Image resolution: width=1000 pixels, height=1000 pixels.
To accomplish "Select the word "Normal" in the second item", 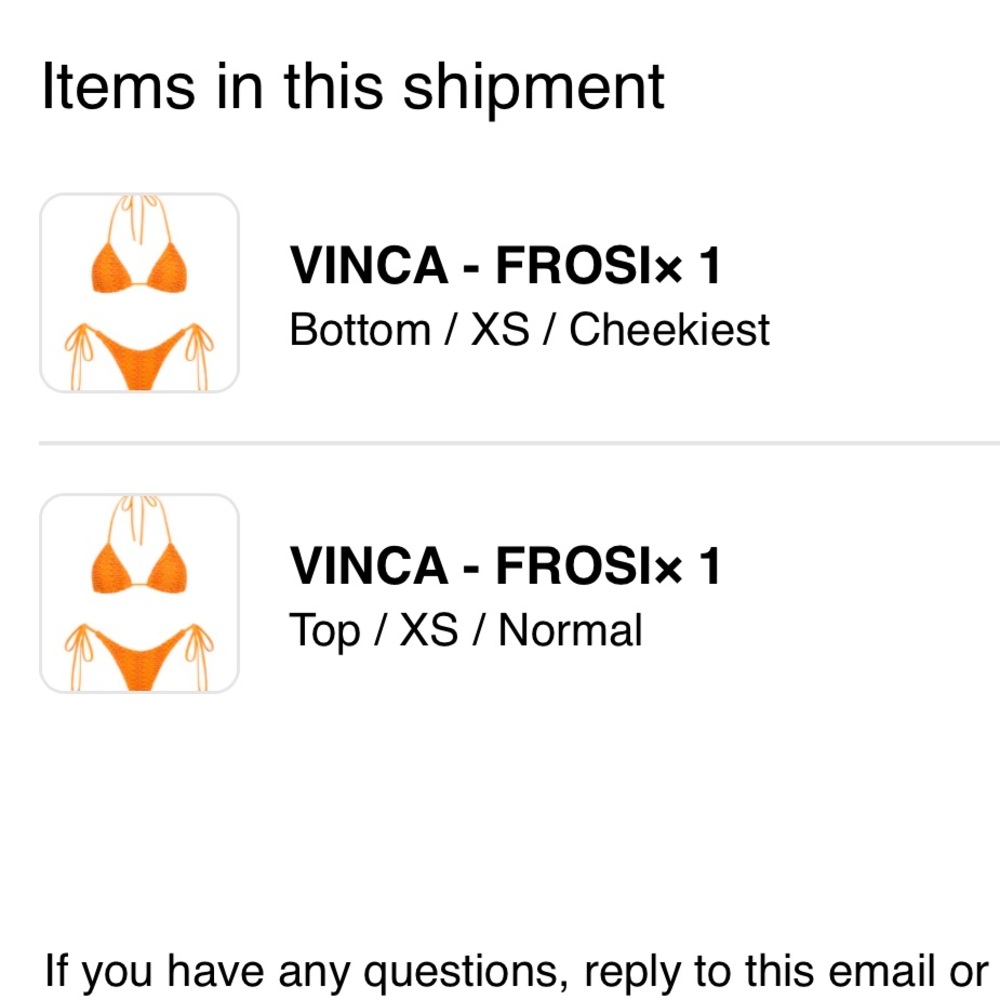I will (570, 630).
